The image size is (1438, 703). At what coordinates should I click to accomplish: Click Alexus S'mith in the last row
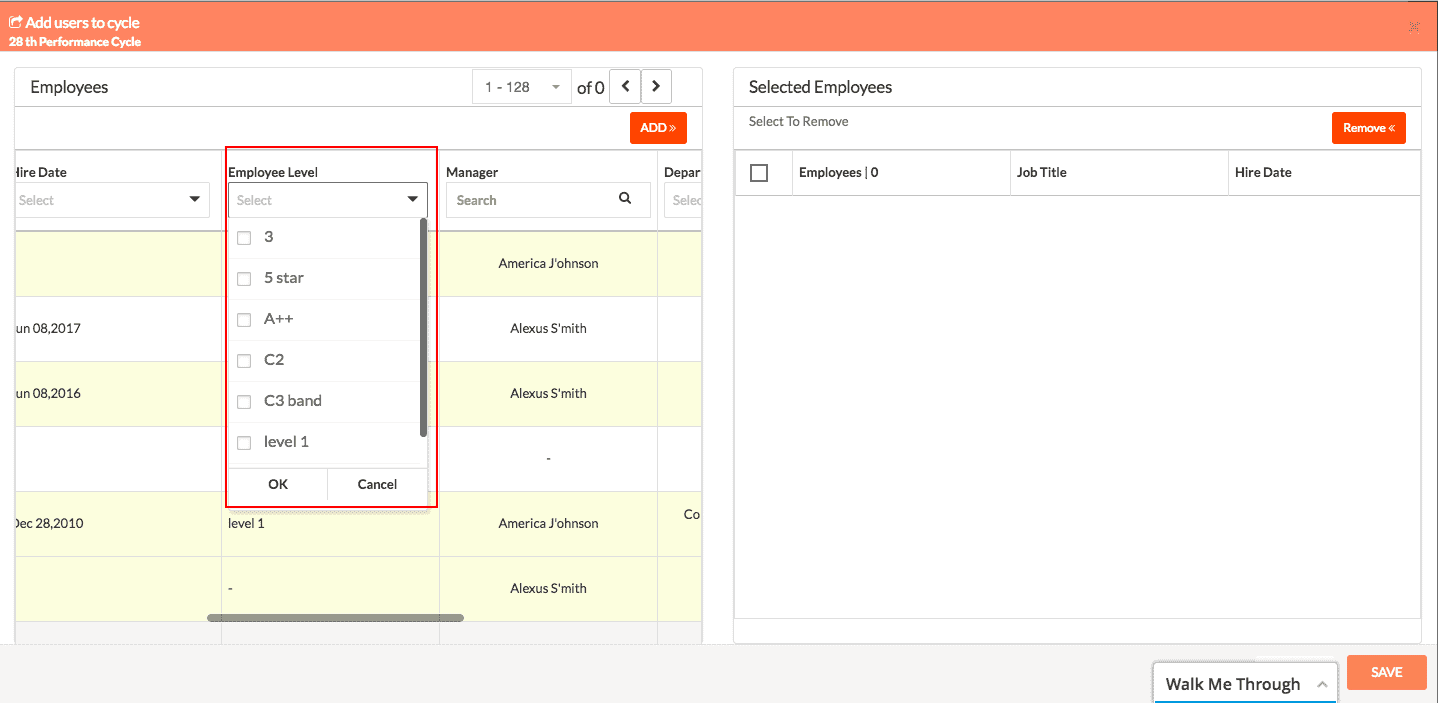pos(548,588)
